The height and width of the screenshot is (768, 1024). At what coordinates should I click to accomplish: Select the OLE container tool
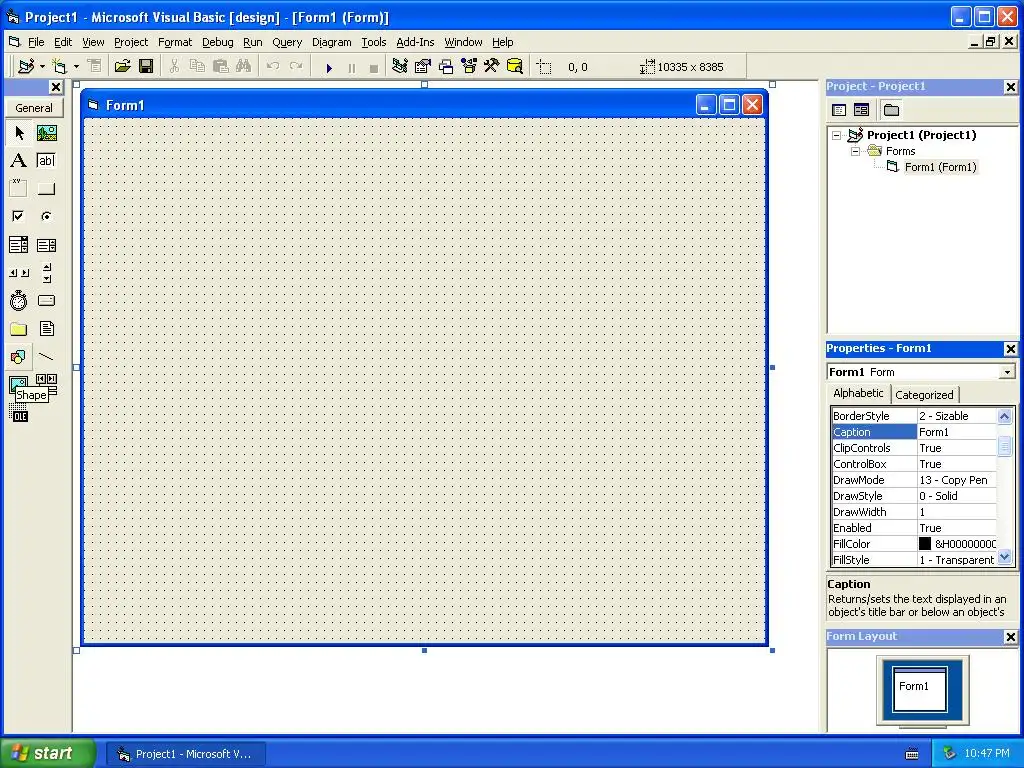[x=19, y=413]
